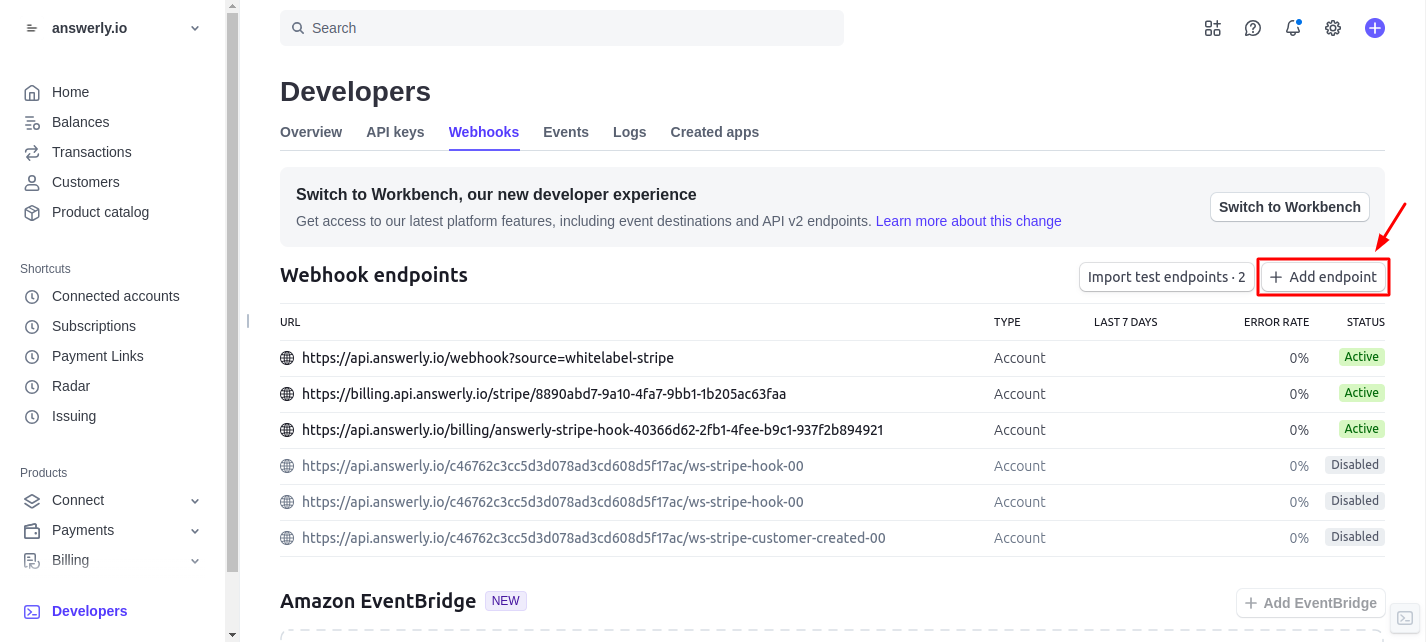Expand the Connect product menu chevron

click(x=195, y=500)
